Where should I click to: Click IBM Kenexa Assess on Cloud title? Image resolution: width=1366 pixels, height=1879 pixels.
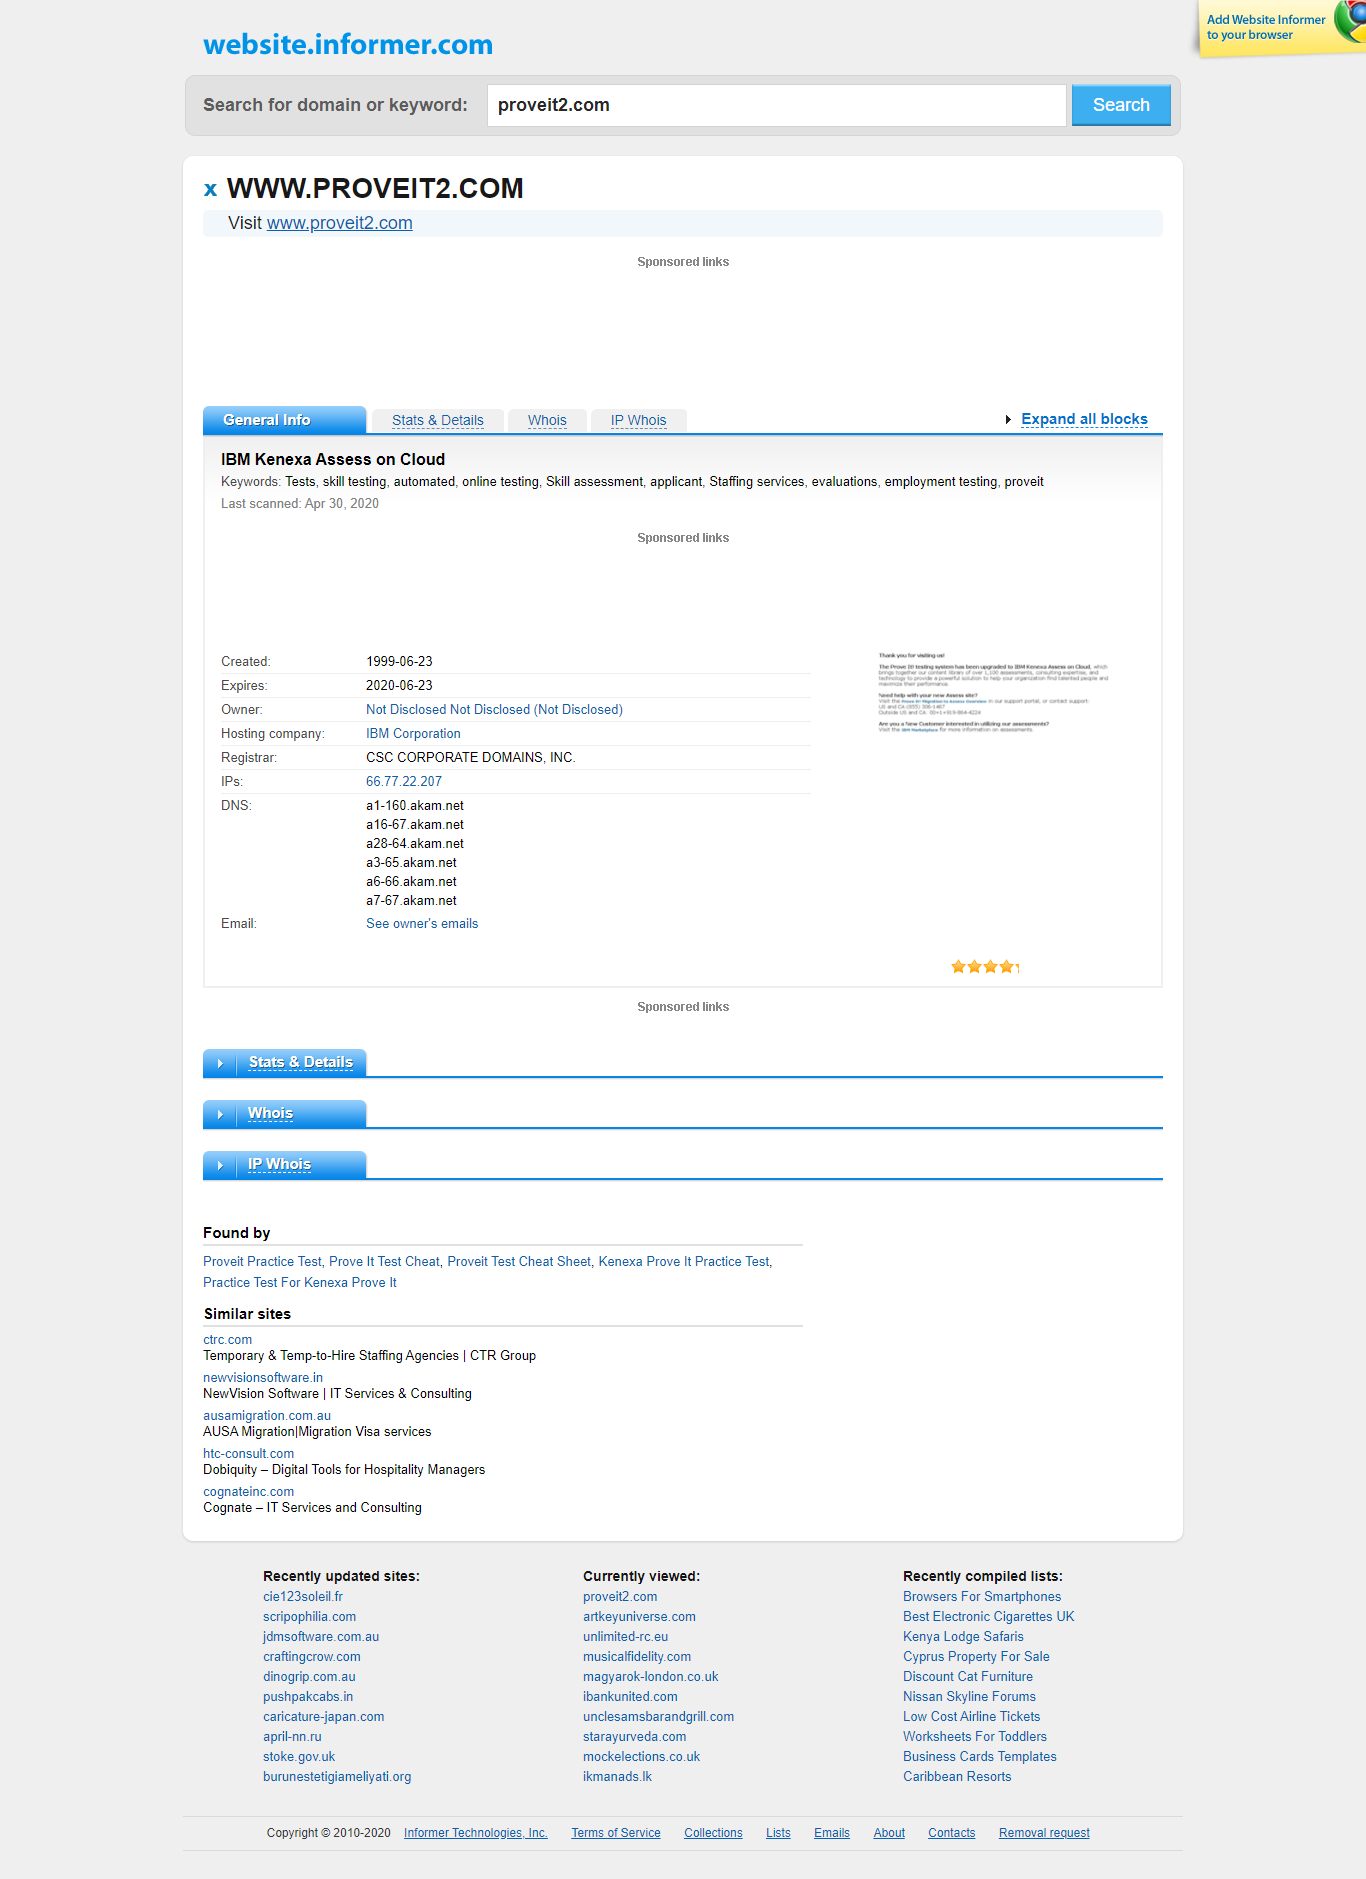click(333, 459)
